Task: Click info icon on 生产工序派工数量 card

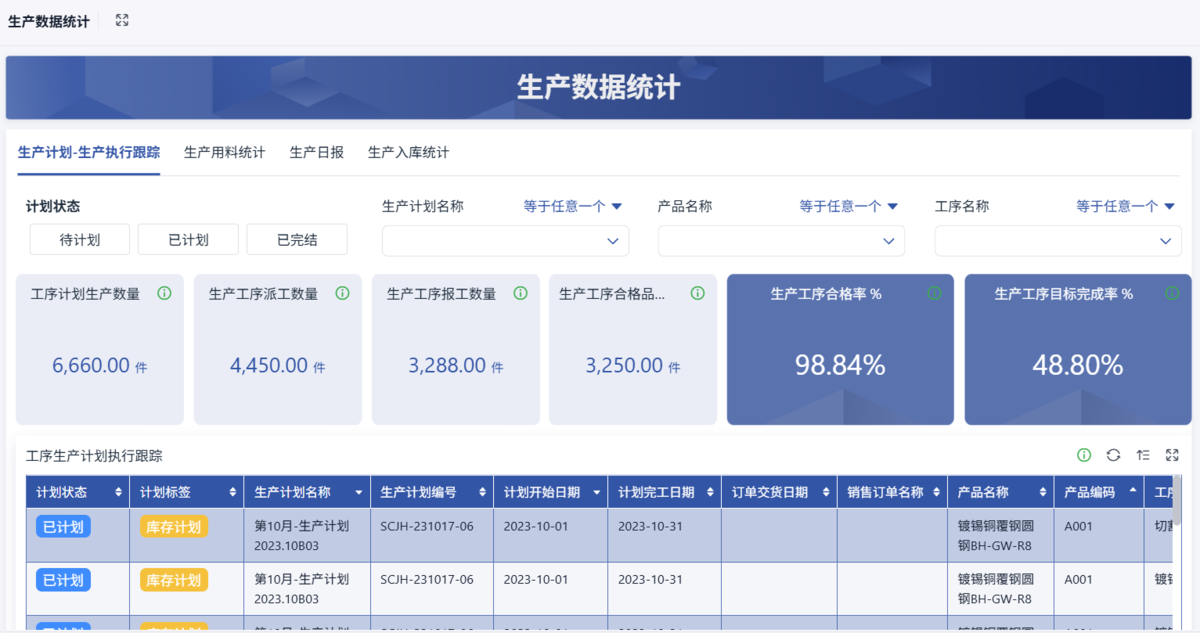Action: pyautogui.click(x=342, y=294)
